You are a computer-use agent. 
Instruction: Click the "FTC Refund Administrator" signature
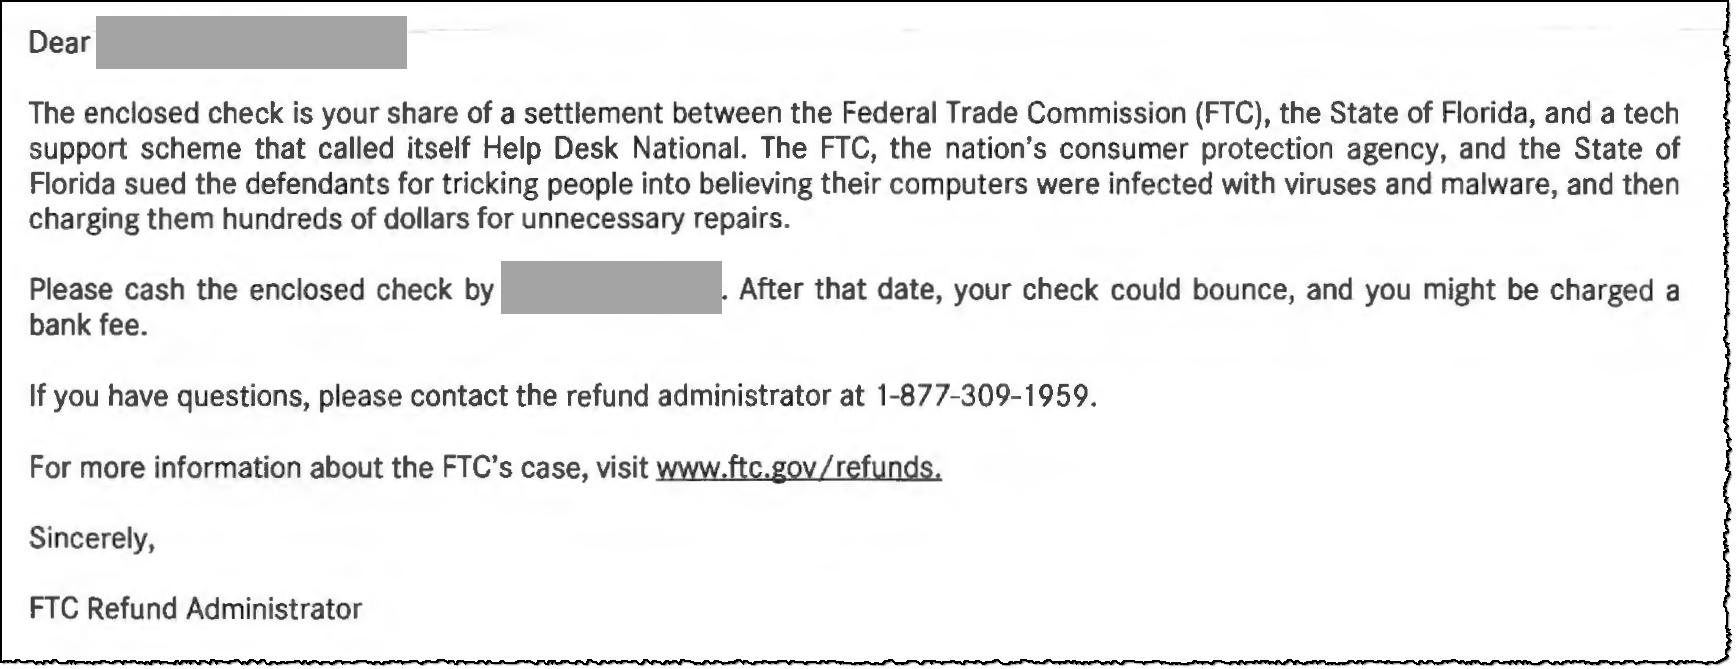pos(195,608)
